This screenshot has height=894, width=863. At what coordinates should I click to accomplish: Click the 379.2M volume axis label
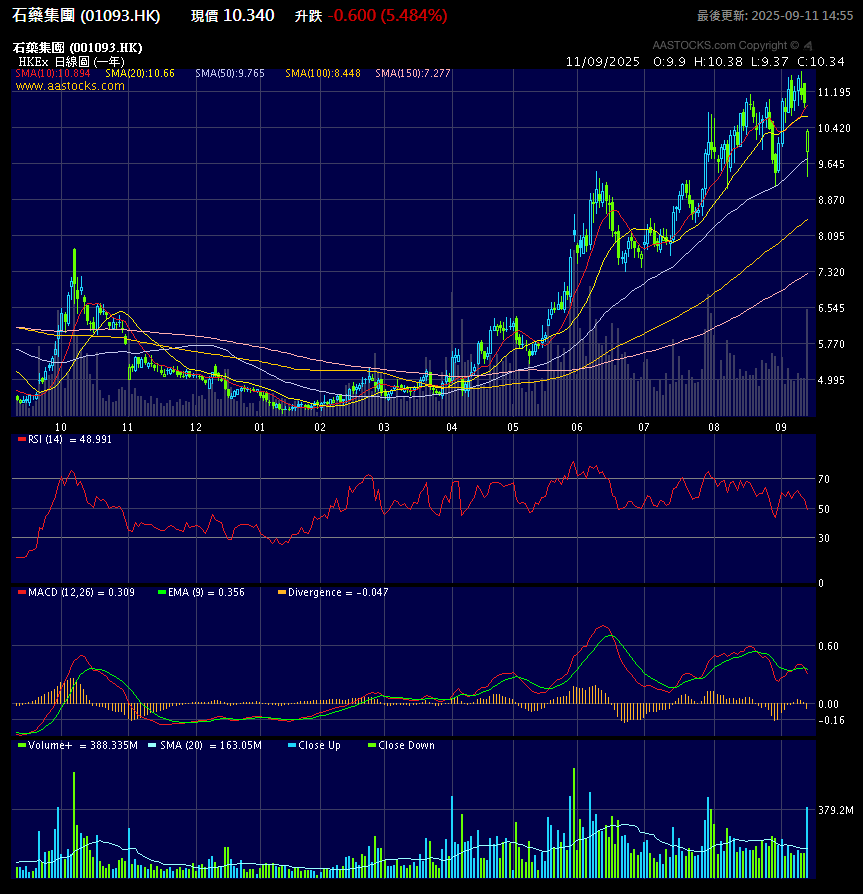coord(836,810)
